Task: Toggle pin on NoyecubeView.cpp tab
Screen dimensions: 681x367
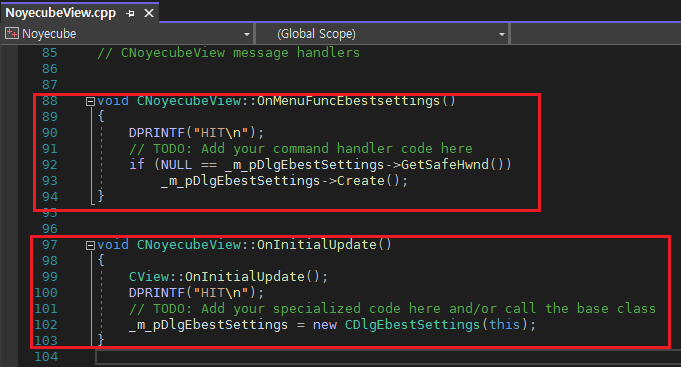Action: (130, 13)
